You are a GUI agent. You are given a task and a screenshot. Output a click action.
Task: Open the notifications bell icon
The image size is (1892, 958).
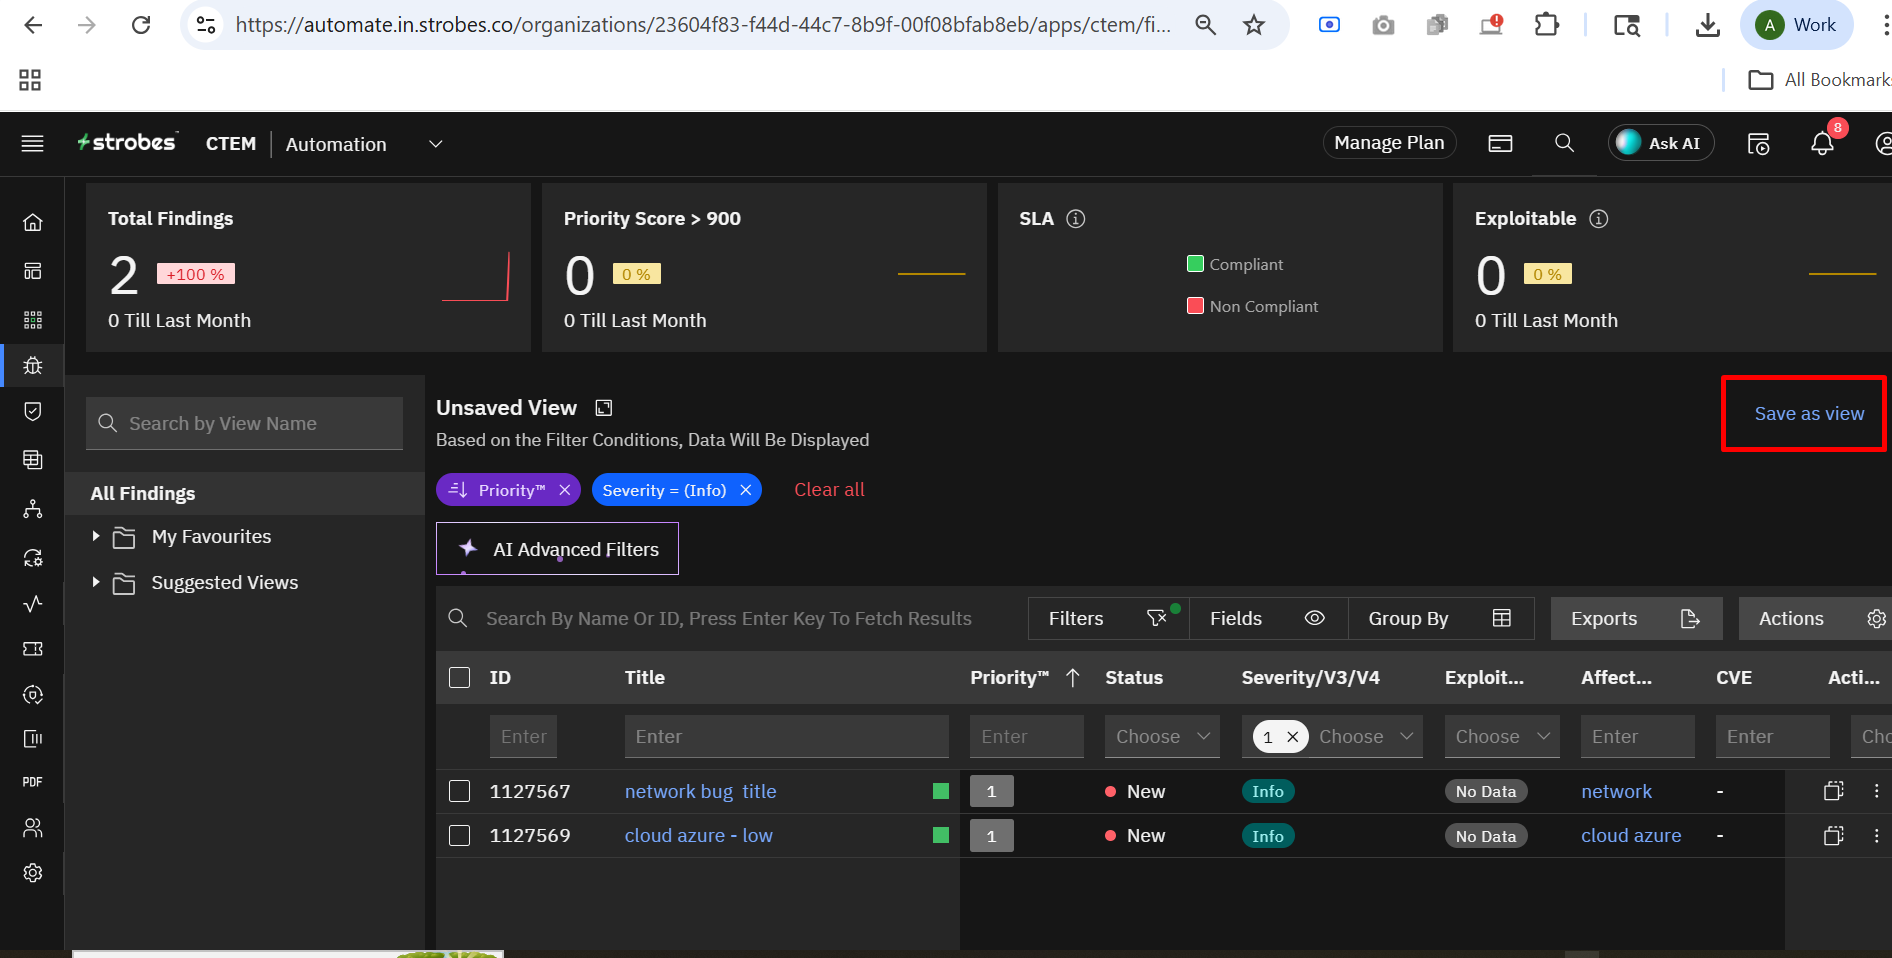coord(1822,144)
